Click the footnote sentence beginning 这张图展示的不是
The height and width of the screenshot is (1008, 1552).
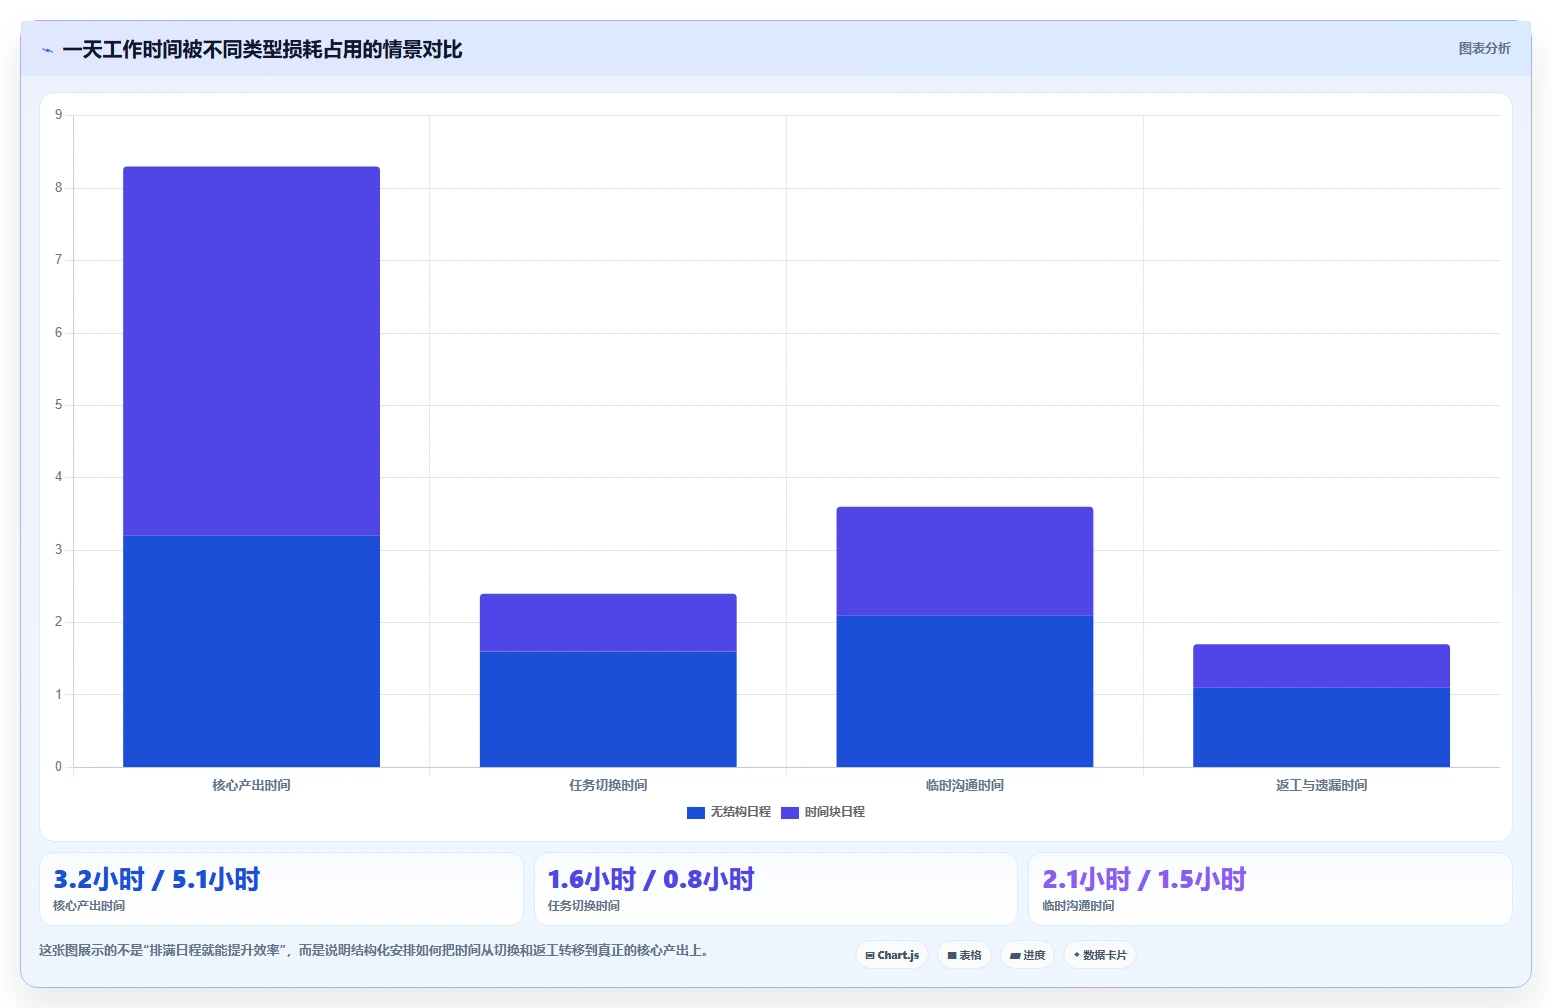(374, 950)
